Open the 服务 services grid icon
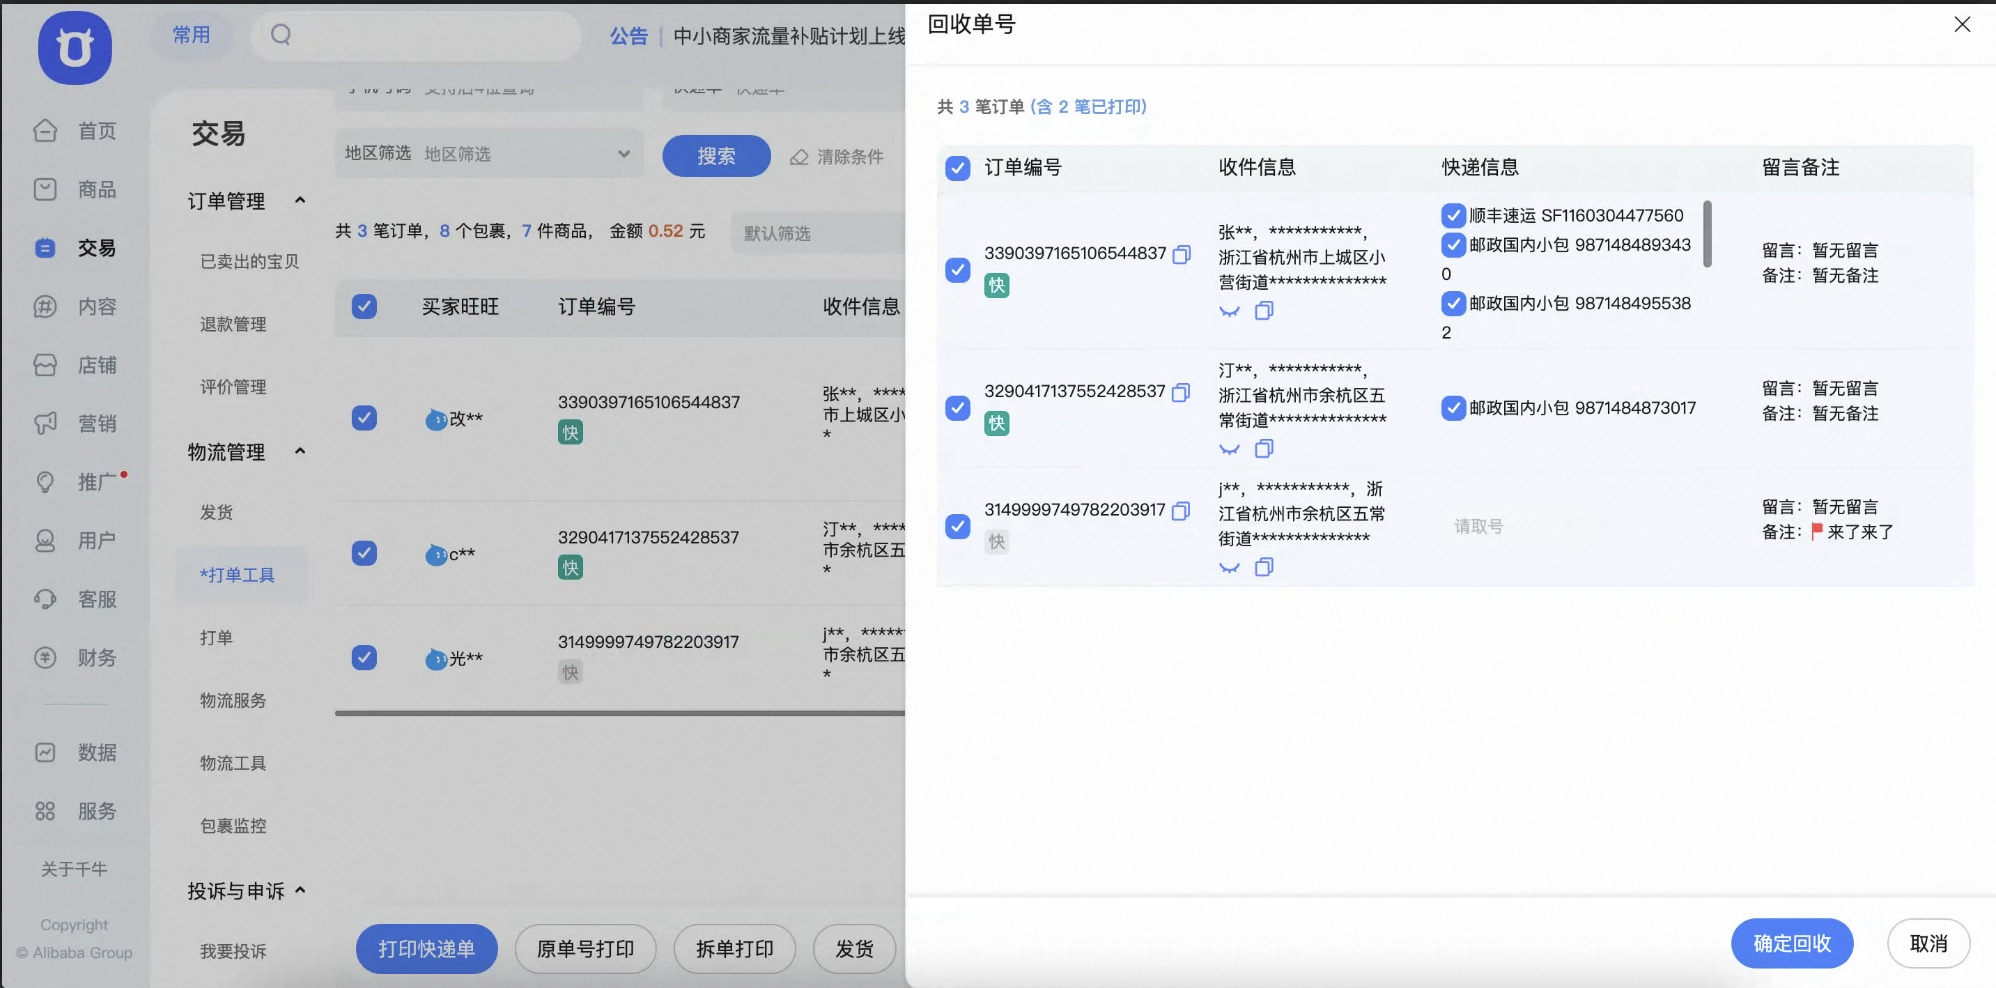Screen dimensions: 1996x988 [45, 811]
